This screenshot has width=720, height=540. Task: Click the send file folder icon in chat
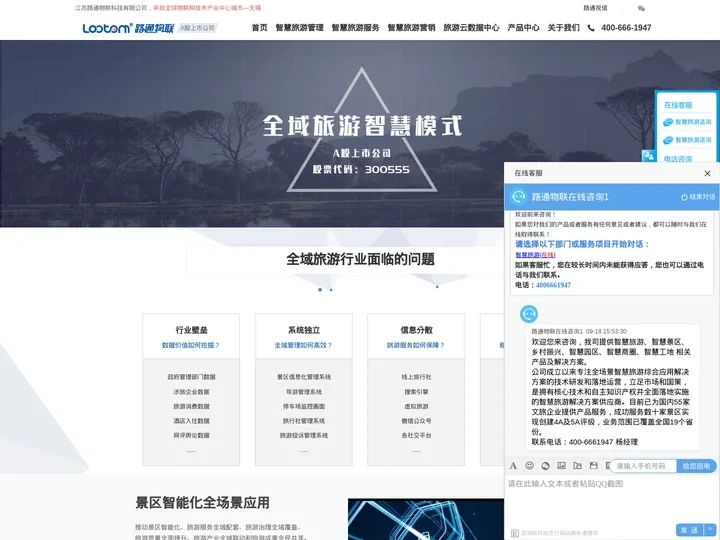tap(577, 466)
